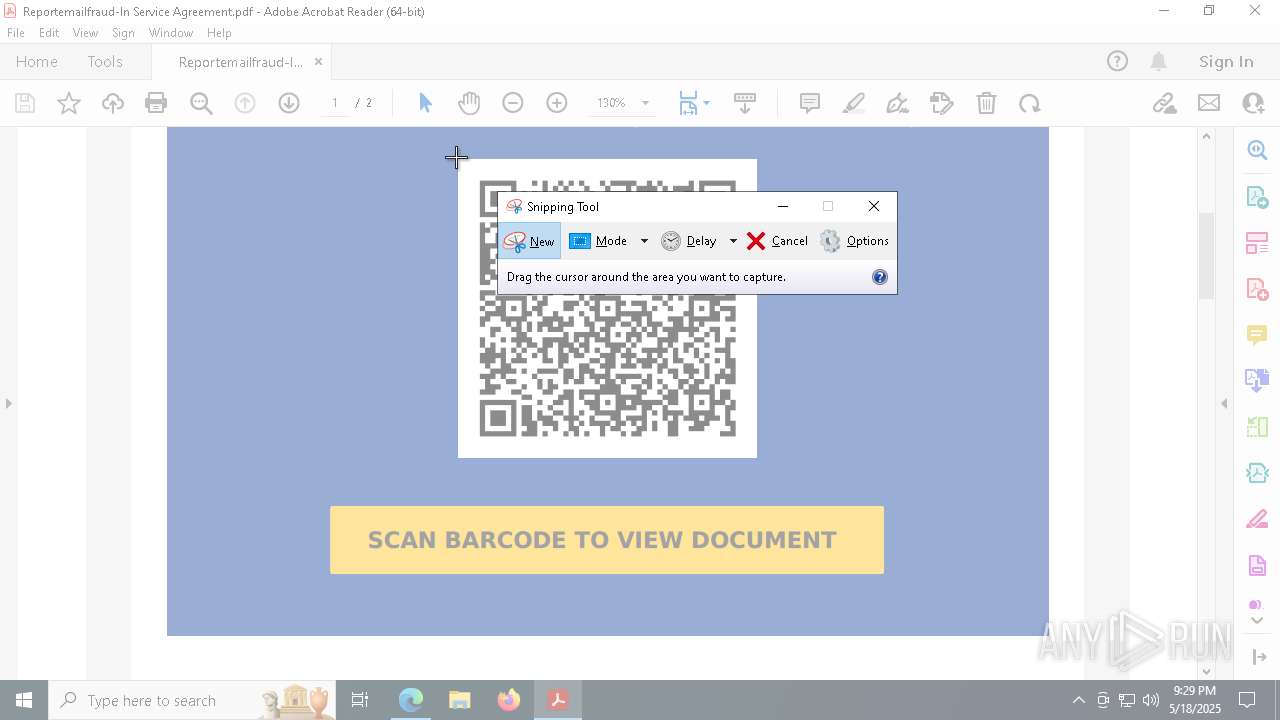Click the Windows Start button
This screenshot has height=720, width=1280.
tap(24, 700)
